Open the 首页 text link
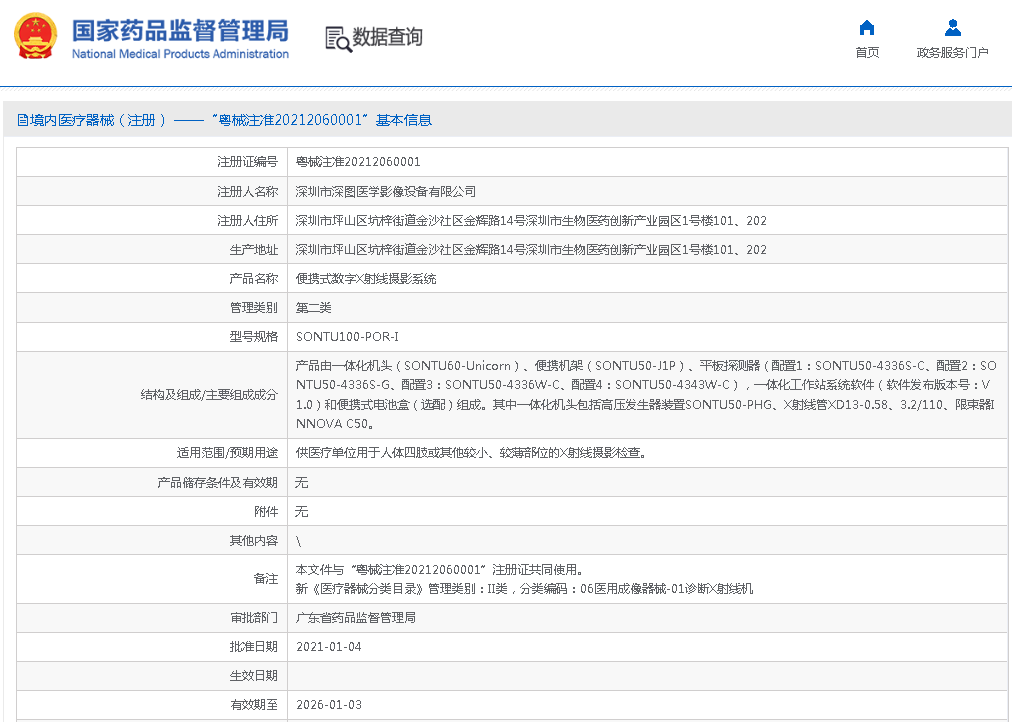Screen dimensions: 1012x722 tap(867, 53)
